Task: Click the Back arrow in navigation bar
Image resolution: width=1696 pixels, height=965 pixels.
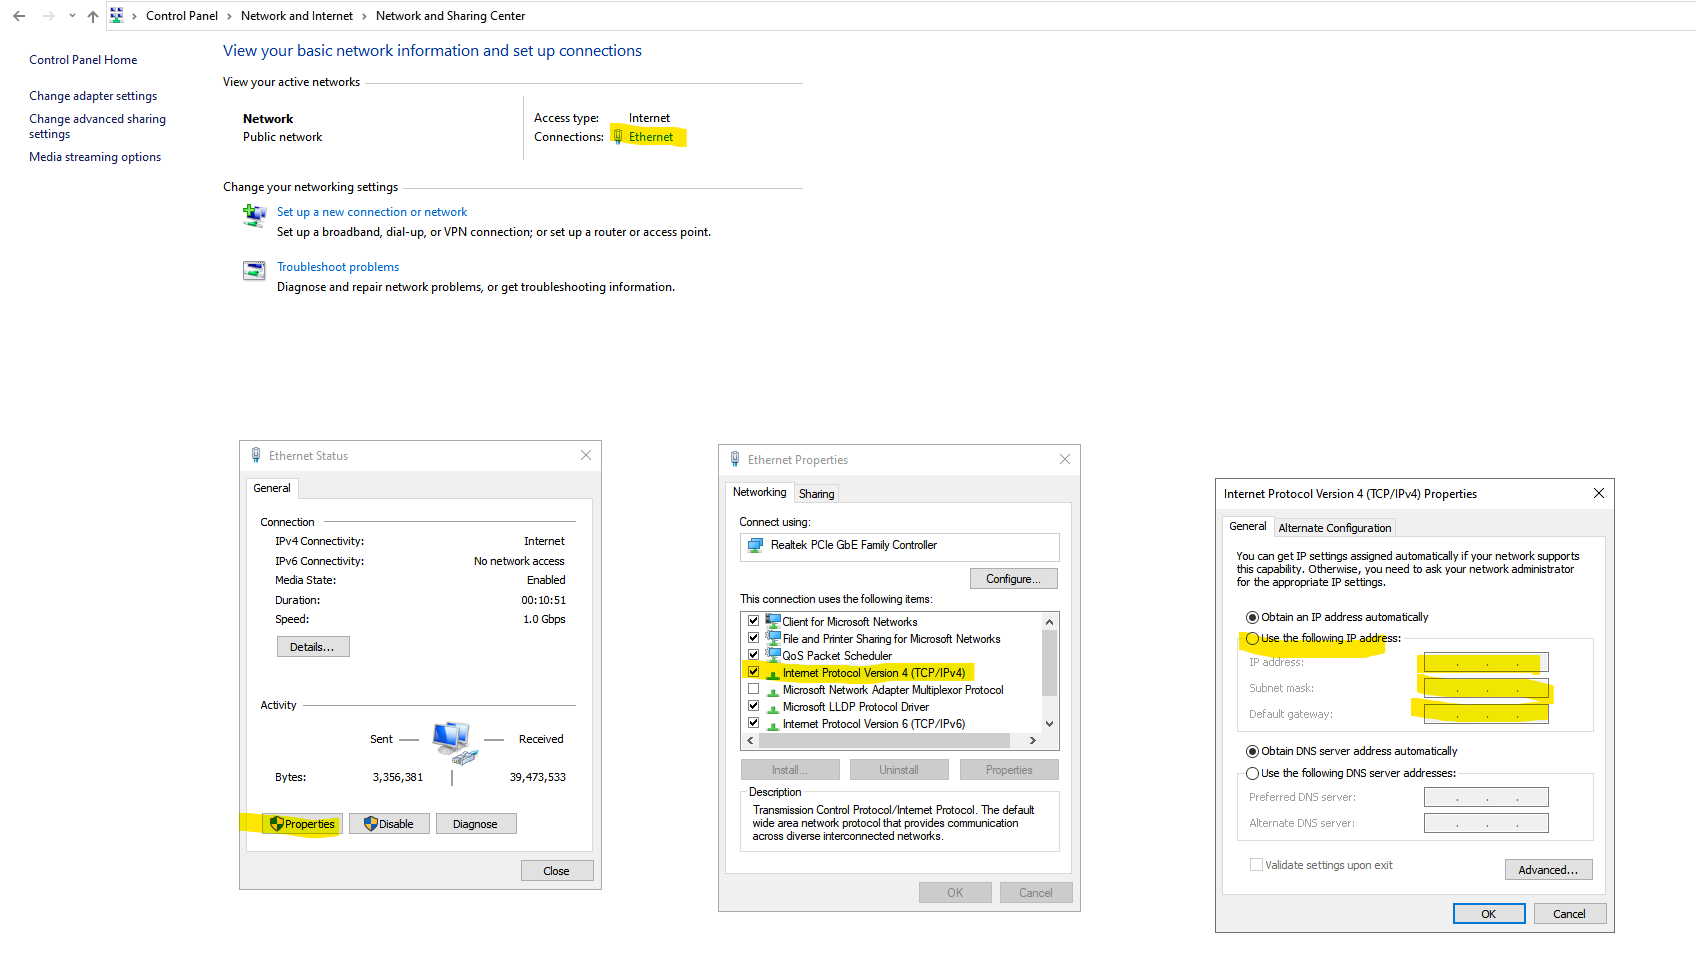Action: click(19, 16)
